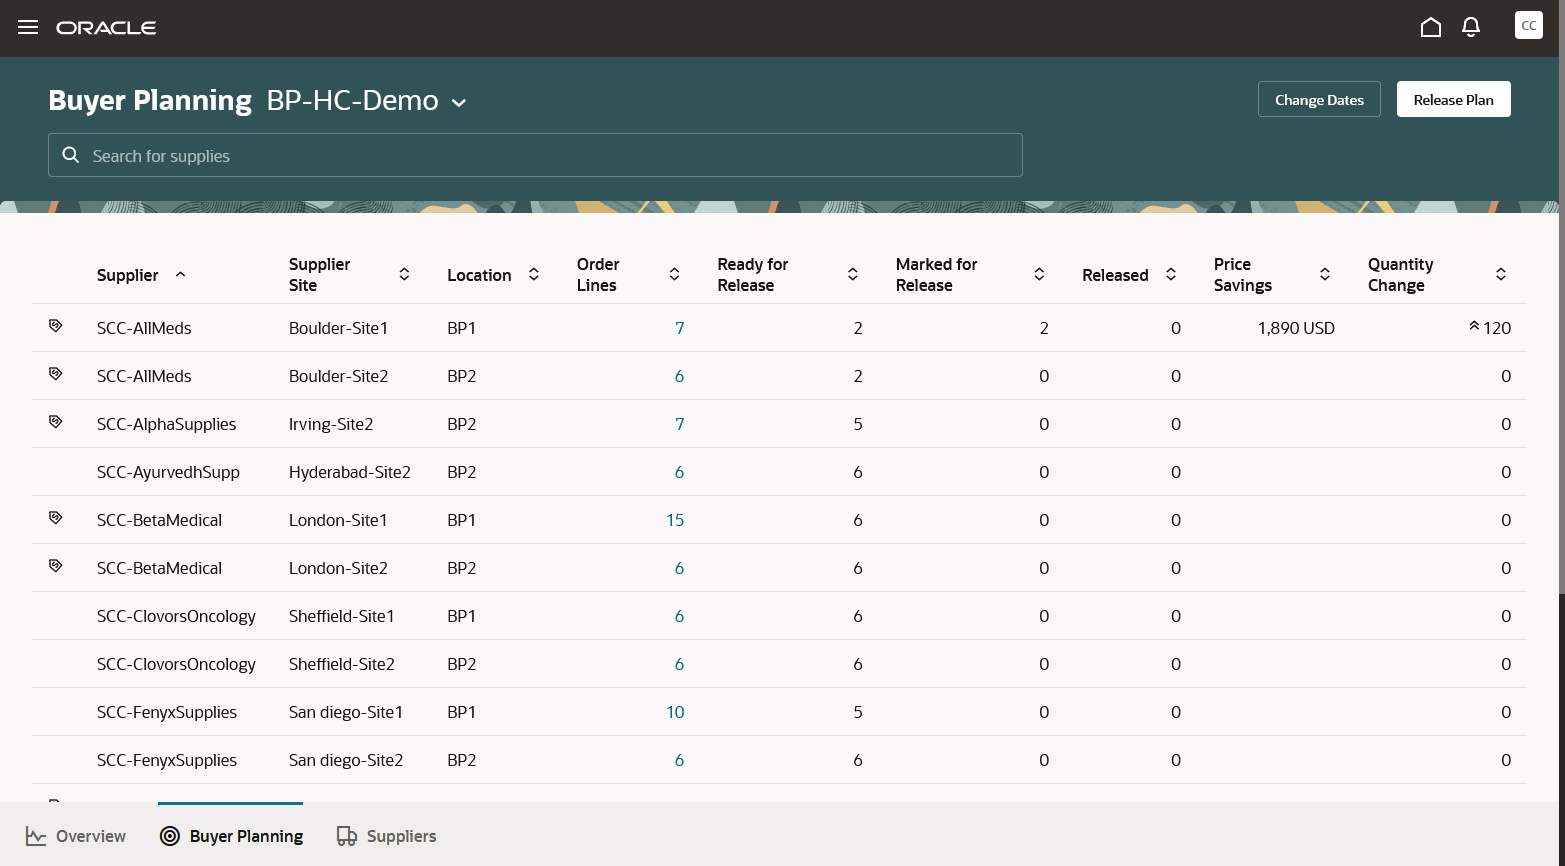This screenshot has height=866, width=1565.
Task: Go to the Home icon
Action: click(1431, 27)
